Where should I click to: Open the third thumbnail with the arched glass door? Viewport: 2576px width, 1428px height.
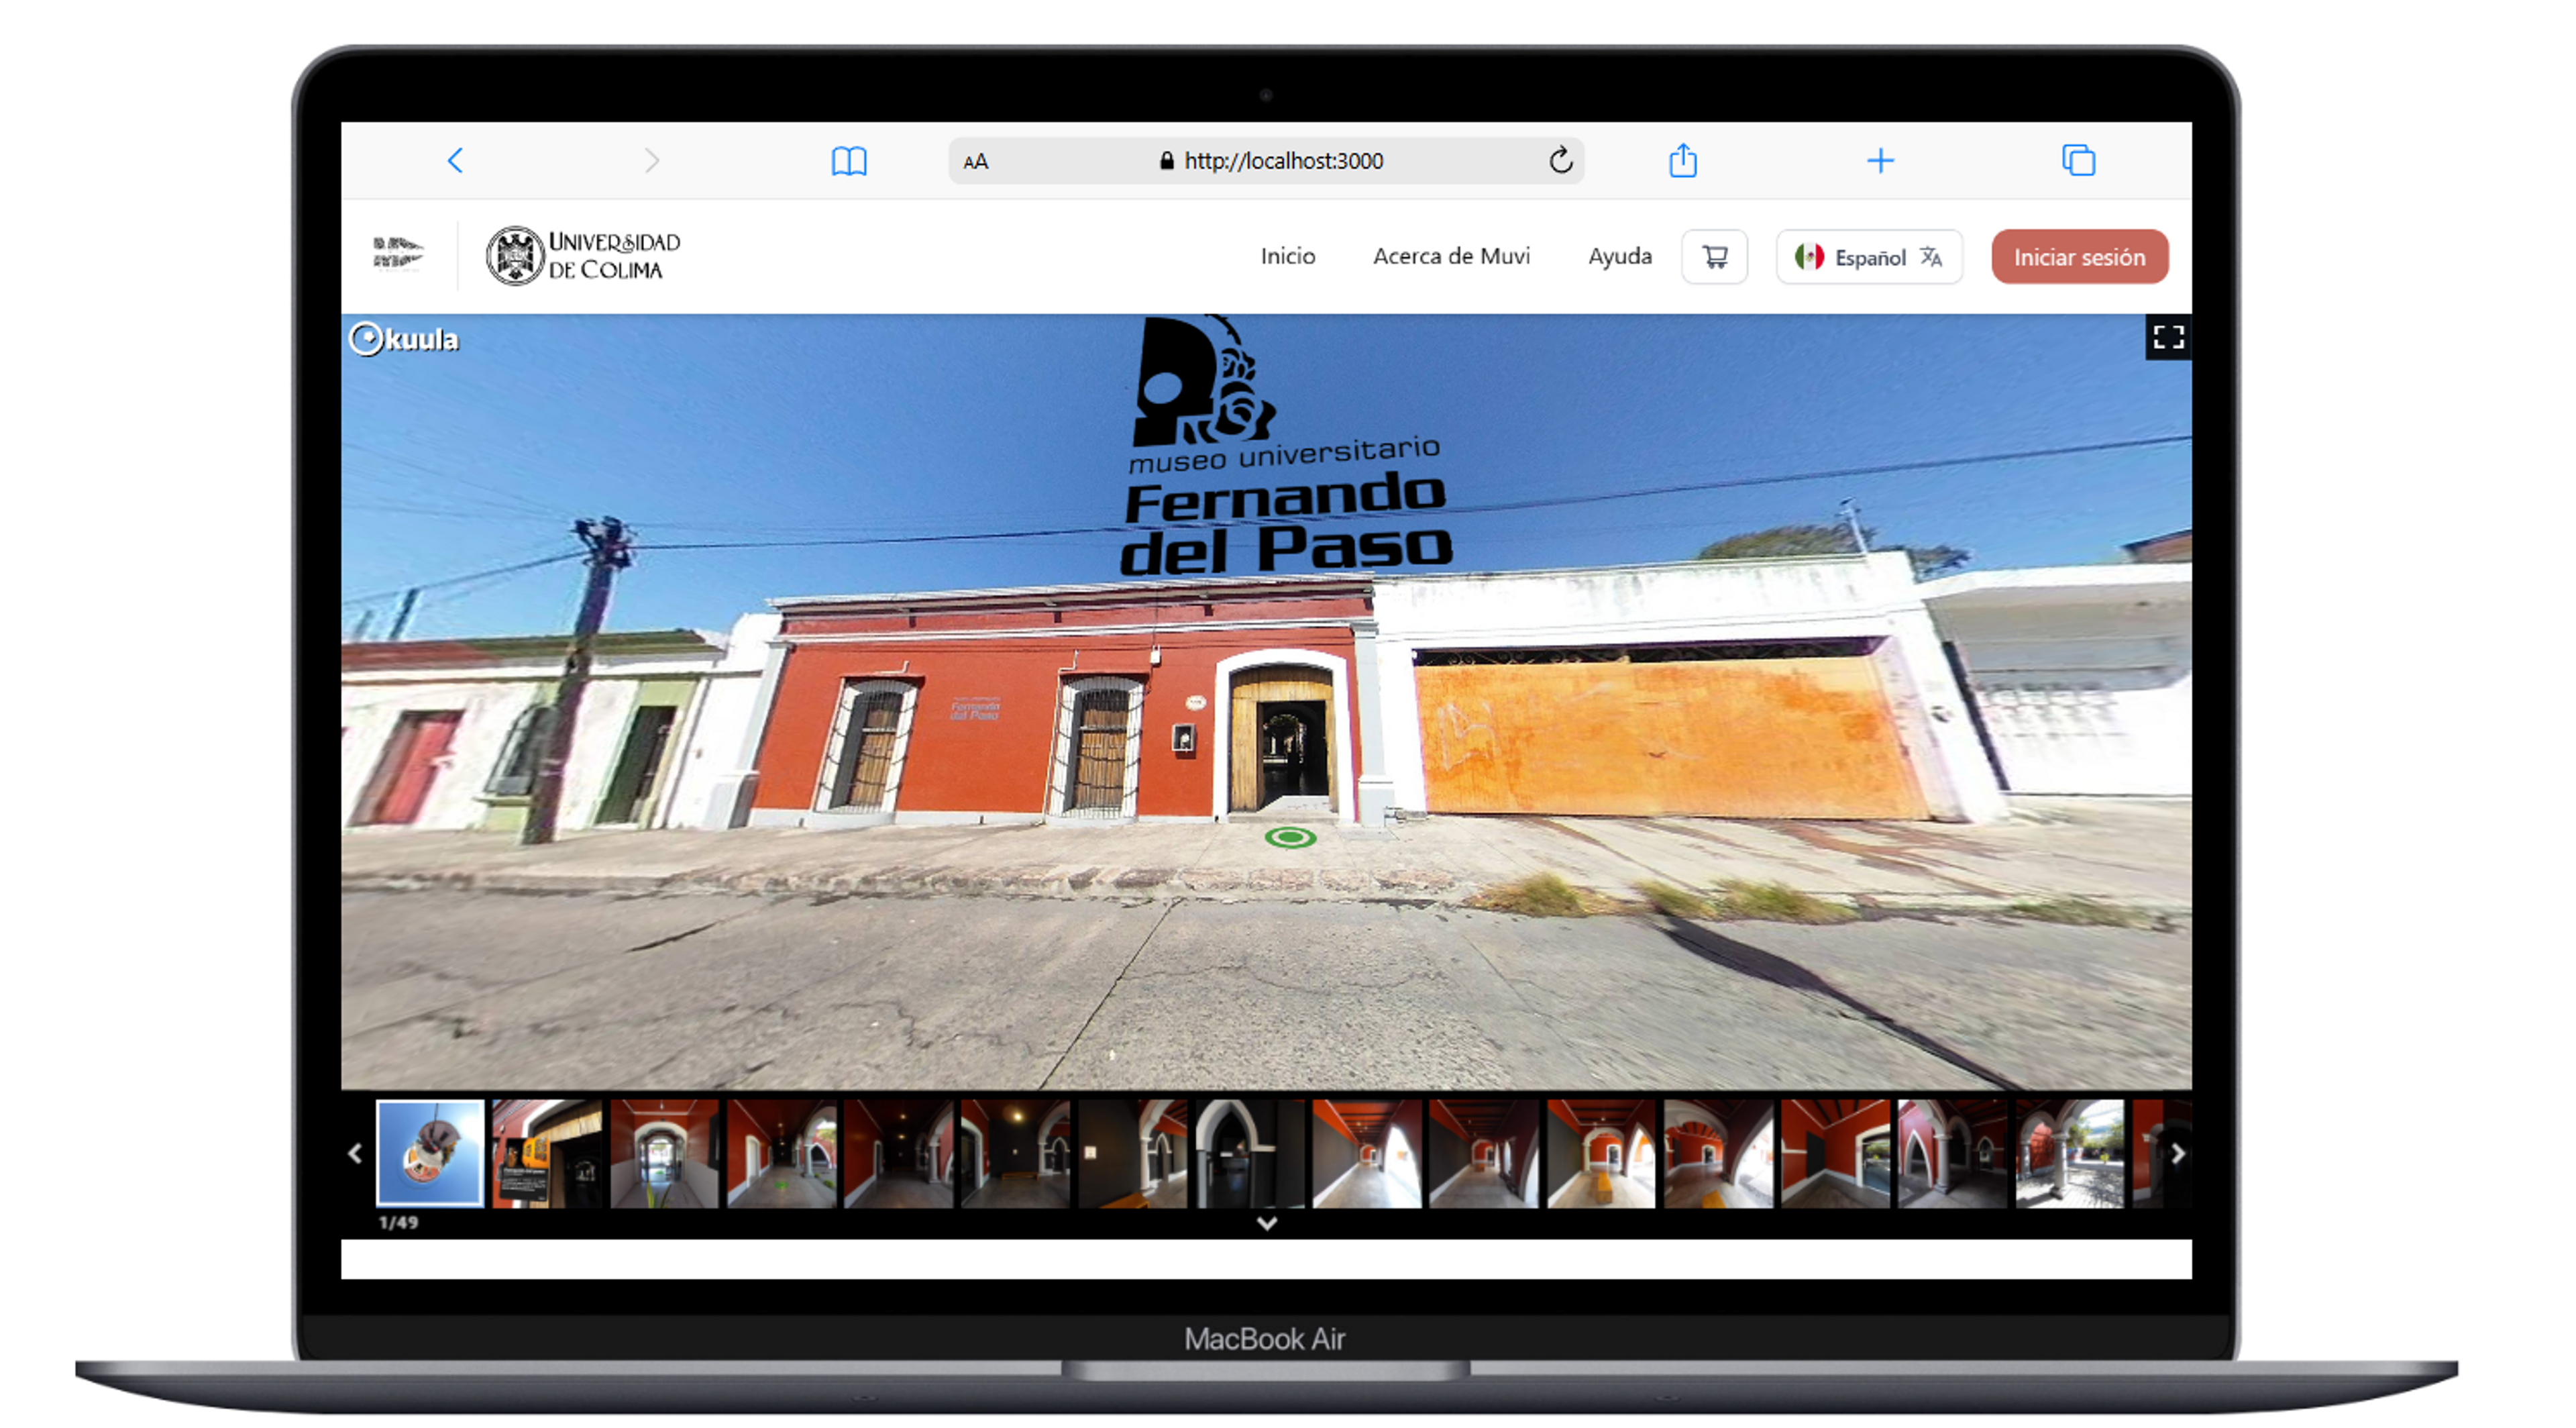click(x=664, y=1153)
